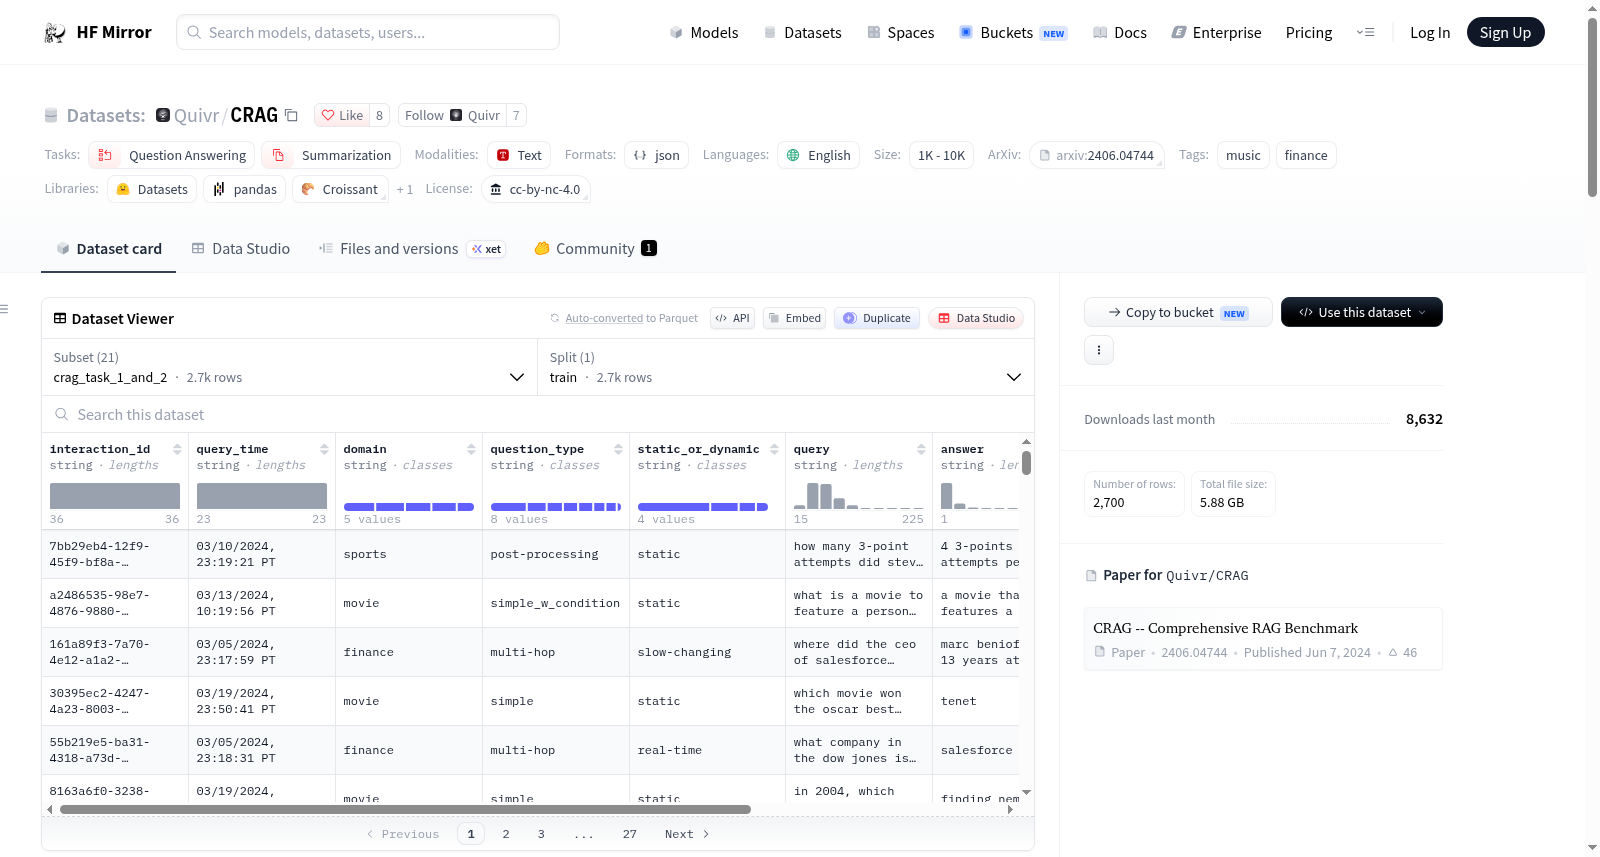Open the Split train dropdown
This screenshot has height=857, width=1600.
[x=785, y=368]
